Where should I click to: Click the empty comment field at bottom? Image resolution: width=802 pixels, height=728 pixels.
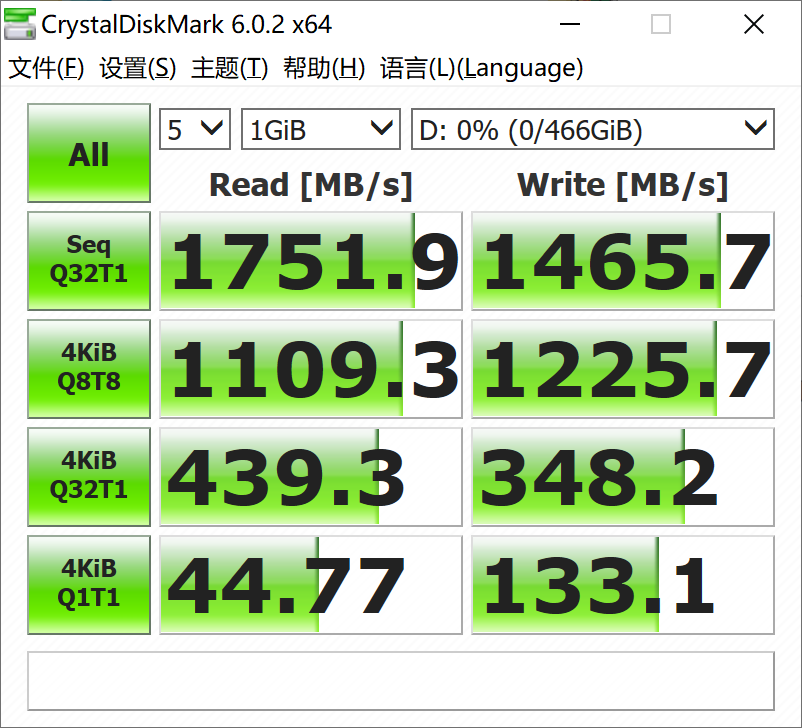[400, 681]
